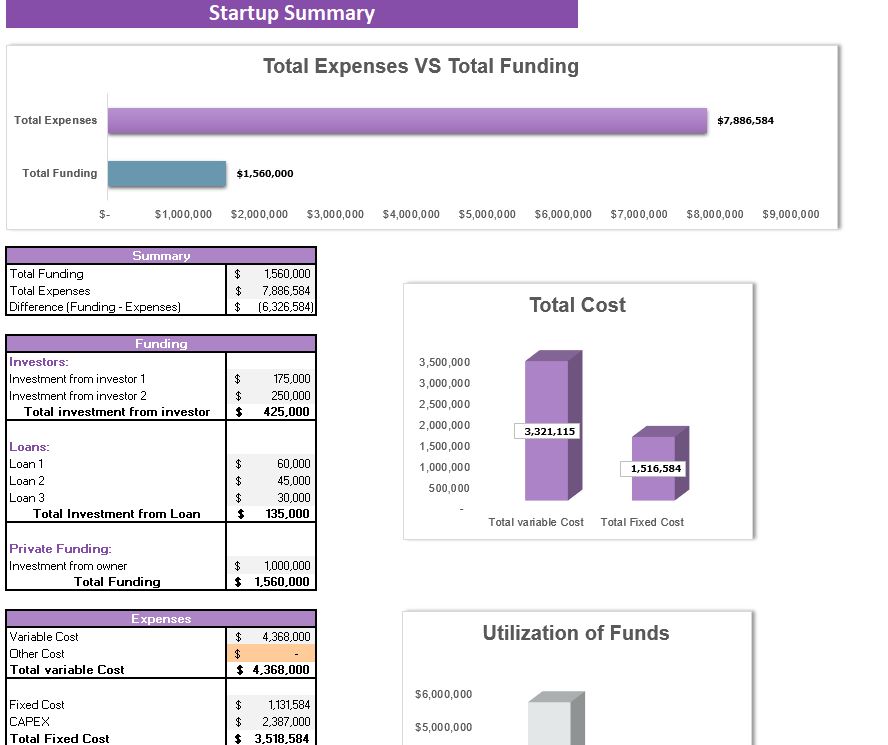This screenshot has height=745, width=888.
Task: Click the $7,886,584 data label
Action: click(x=745, y=120)
